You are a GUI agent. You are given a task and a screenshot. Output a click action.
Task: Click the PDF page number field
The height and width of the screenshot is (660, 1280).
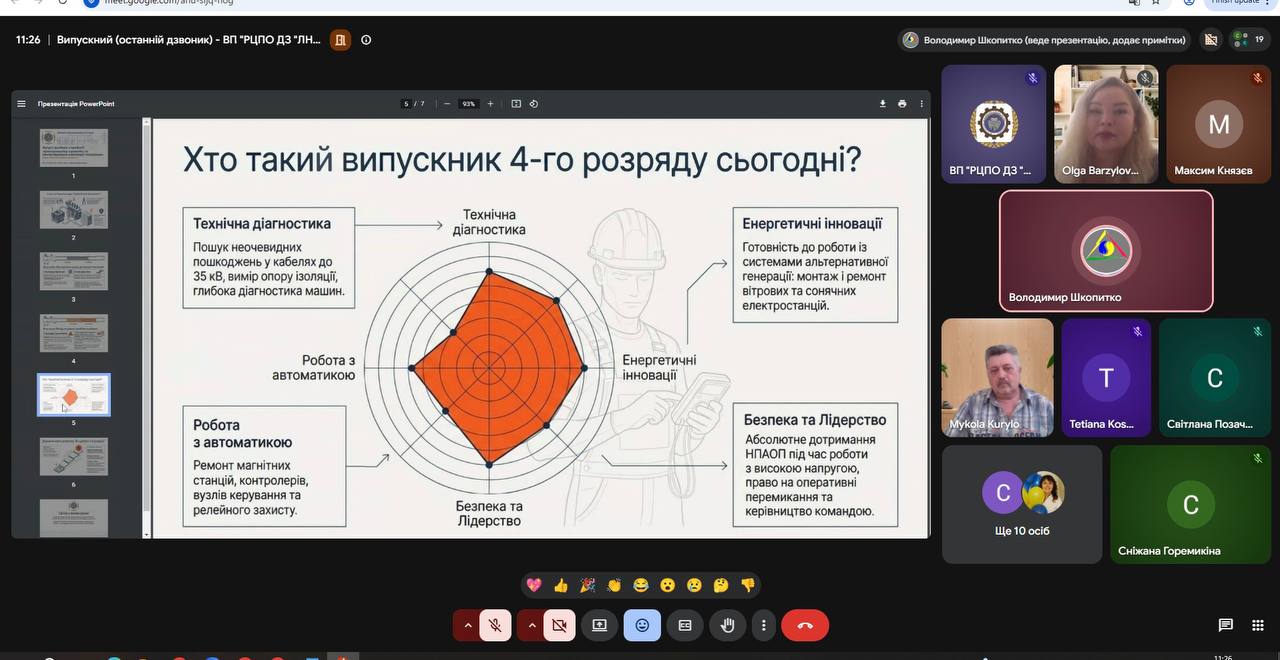click(406, 103)
